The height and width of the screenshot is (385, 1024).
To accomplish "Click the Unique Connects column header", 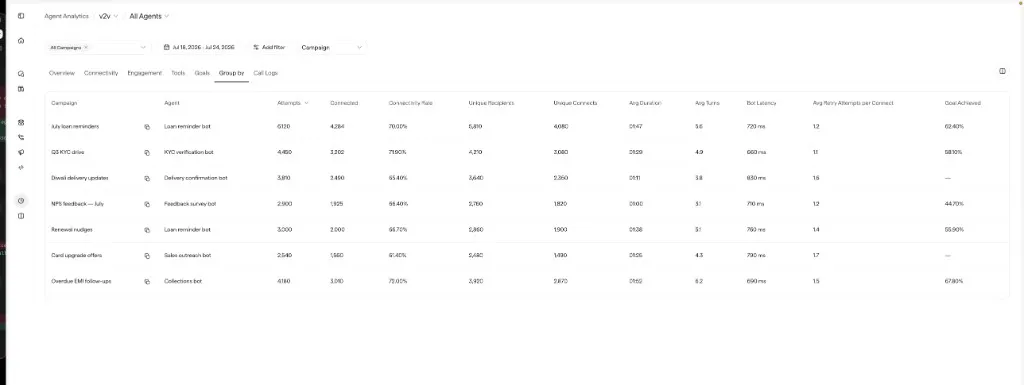I will [575, 103].
